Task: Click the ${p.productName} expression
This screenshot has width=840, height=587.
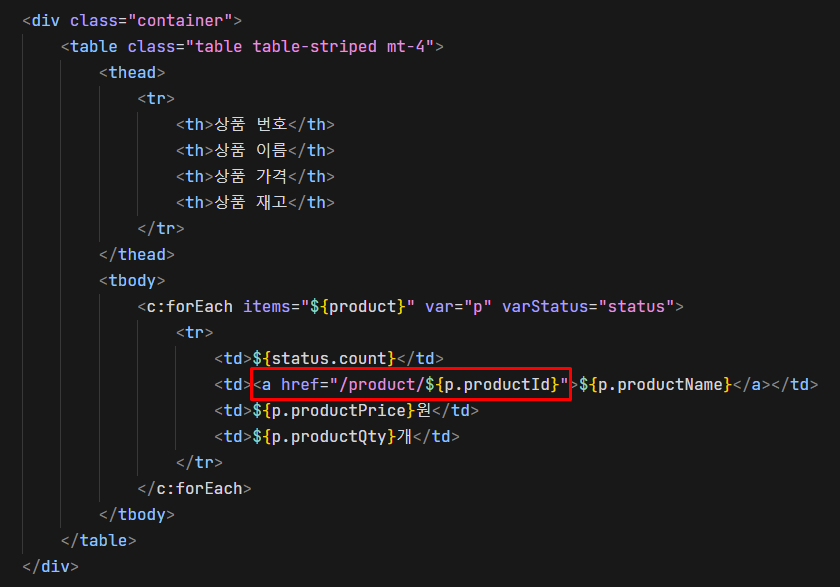Action: [655, 385]
